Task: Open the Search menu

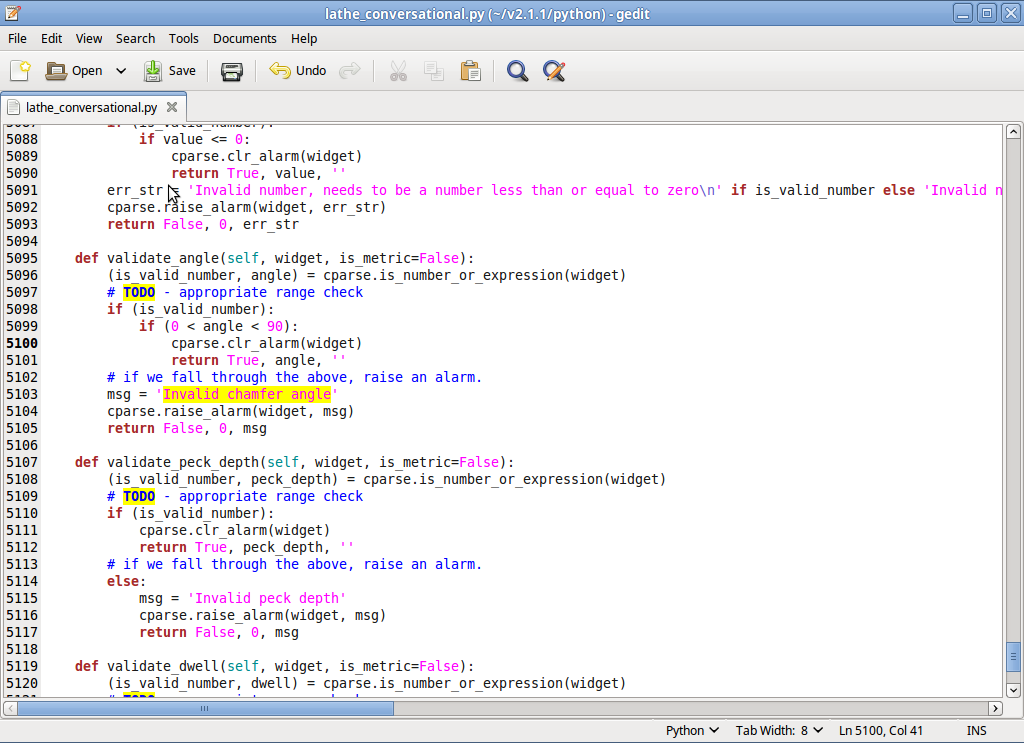Action: click(135, 39)
